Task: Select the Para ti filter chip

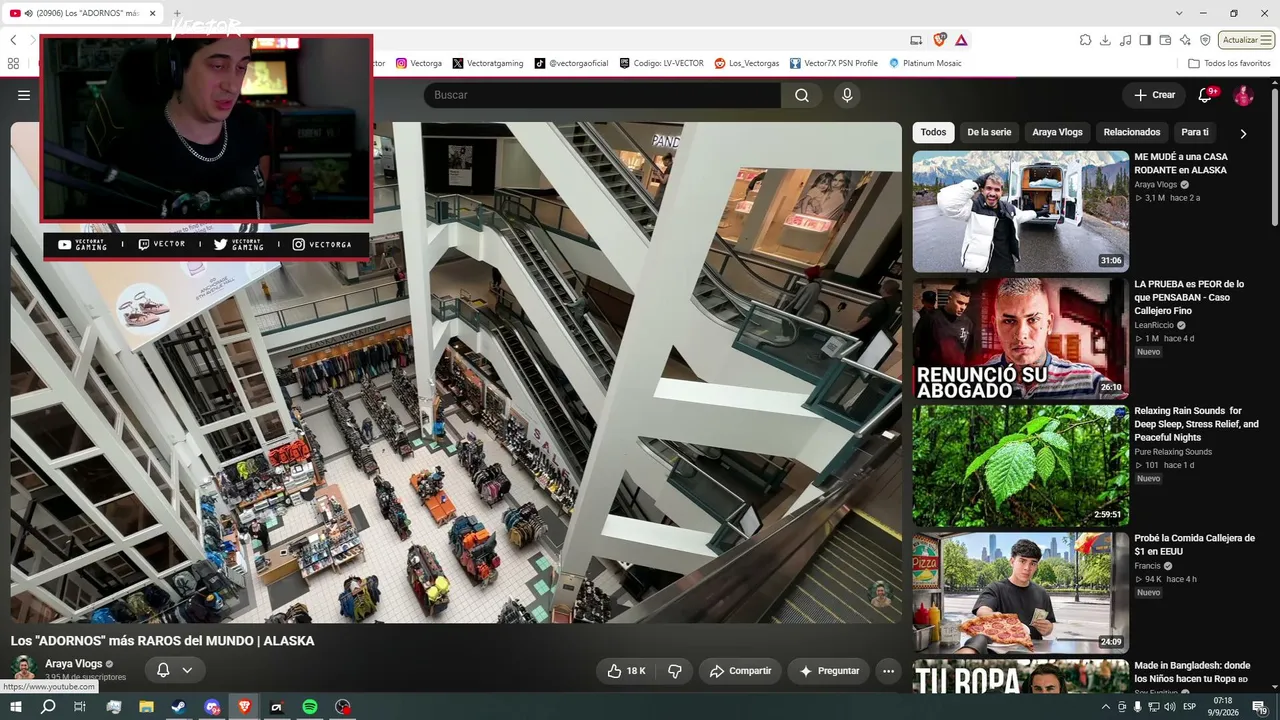Action: click(1195, 132)
